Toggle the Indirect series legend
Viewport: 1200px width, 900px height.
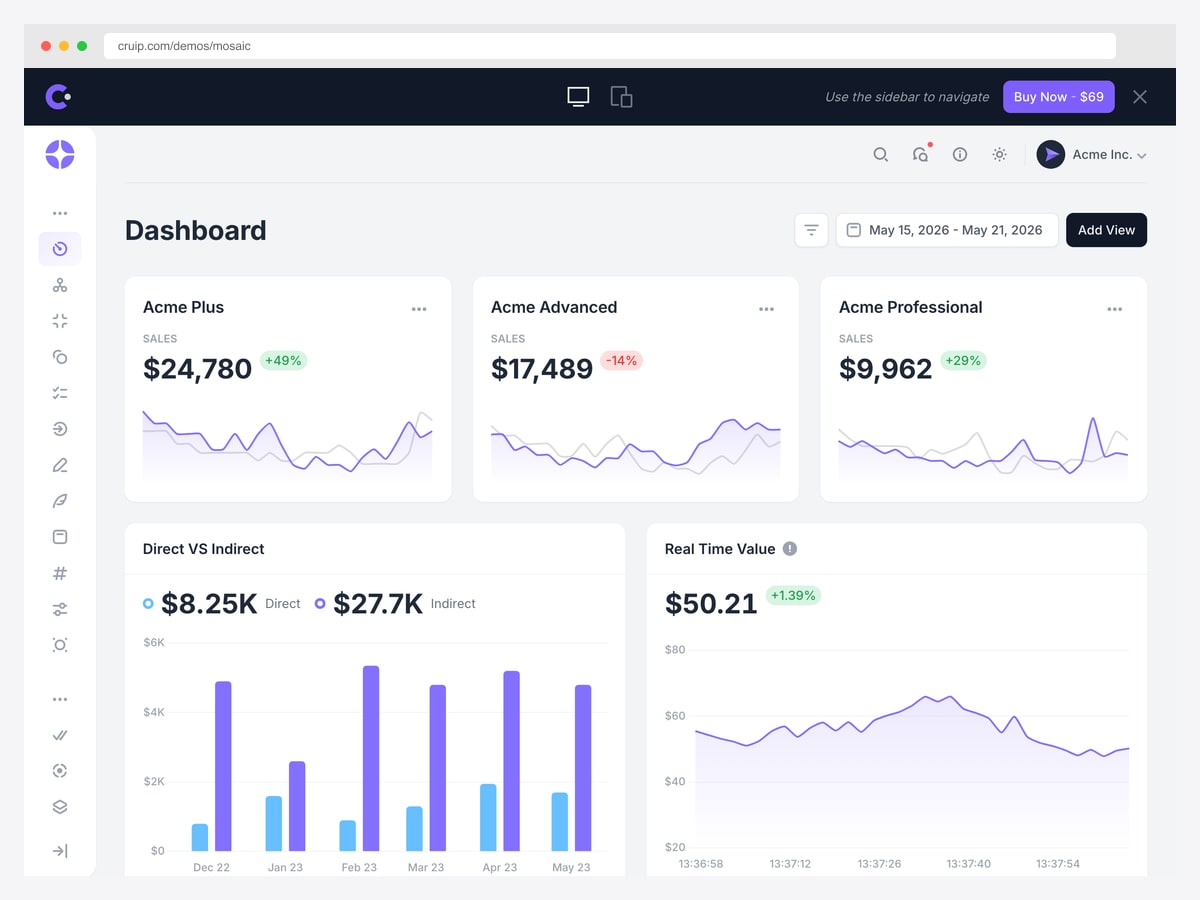coord(395,604)
